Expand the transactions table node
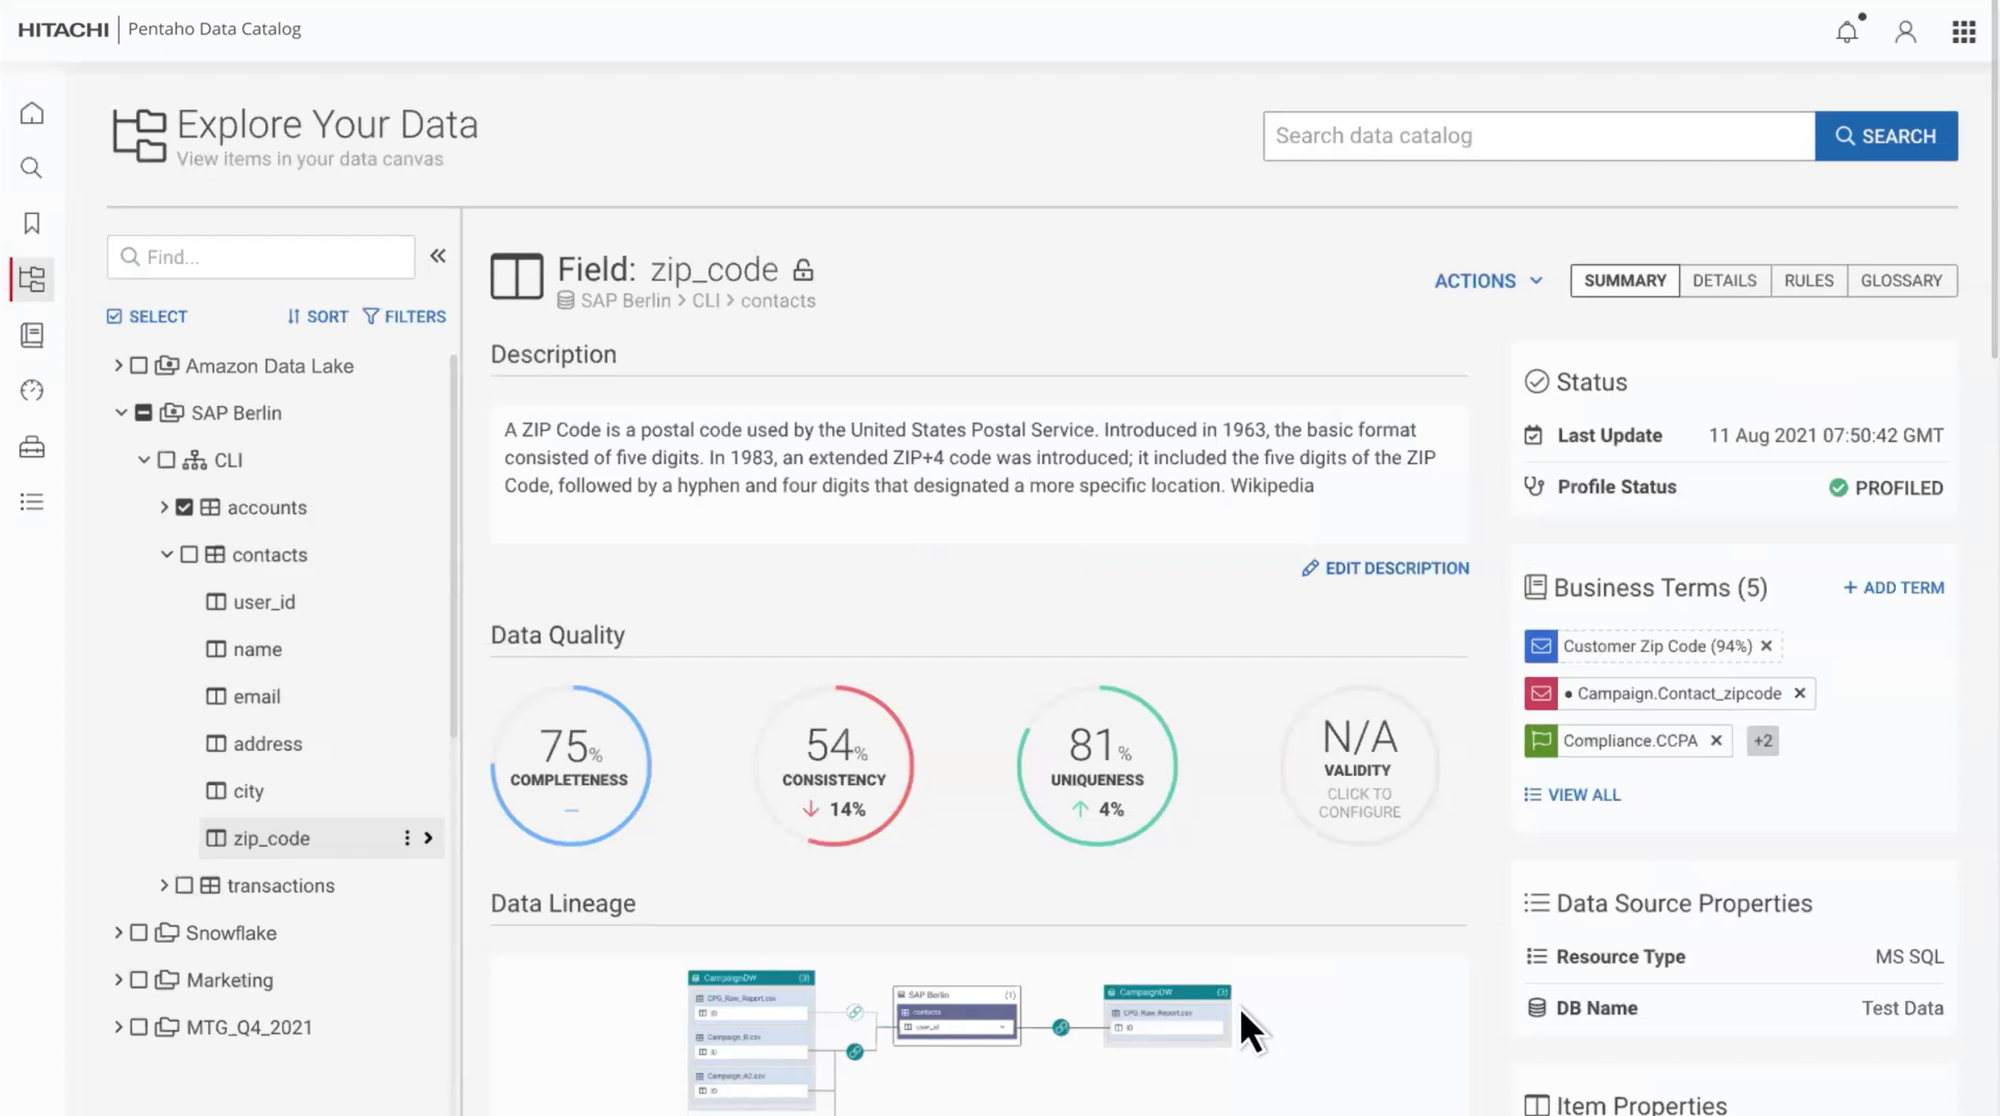The height and width of the screenshot is (1116, 2000). click(x=164, y=885)
